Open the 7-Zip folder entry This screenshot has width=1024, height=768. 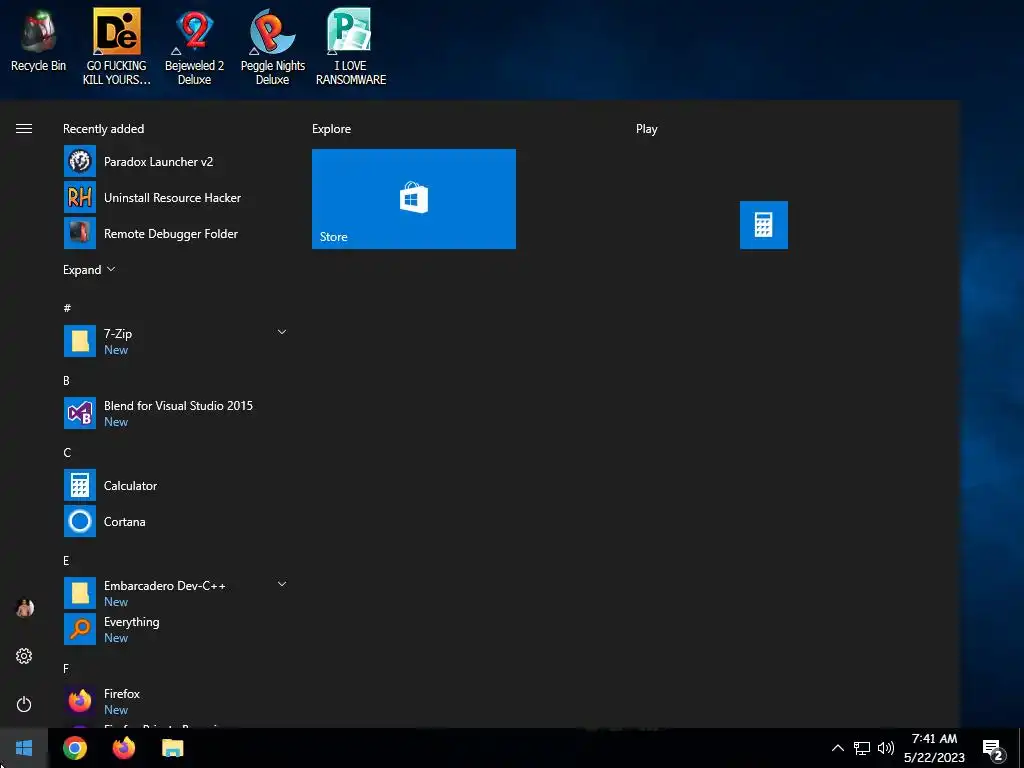click(x=175, y=341)
